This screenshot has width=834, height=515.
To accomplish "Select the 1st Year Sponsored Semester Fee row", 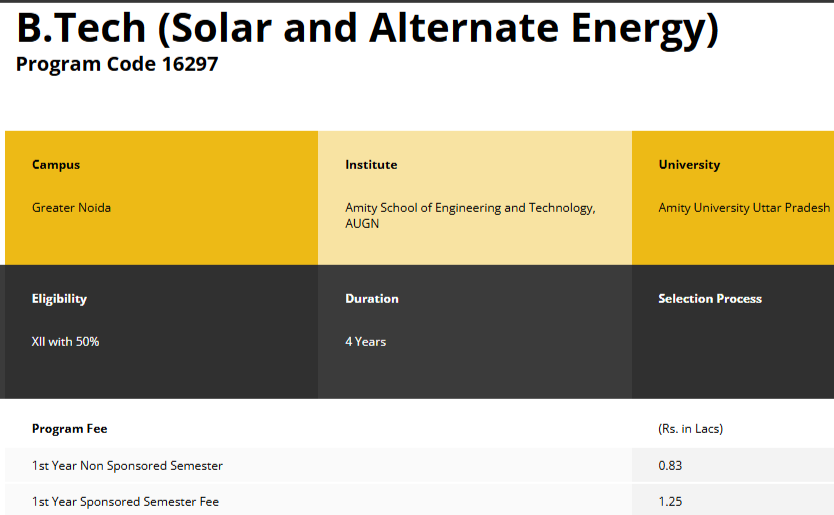I will pos(125,502).
